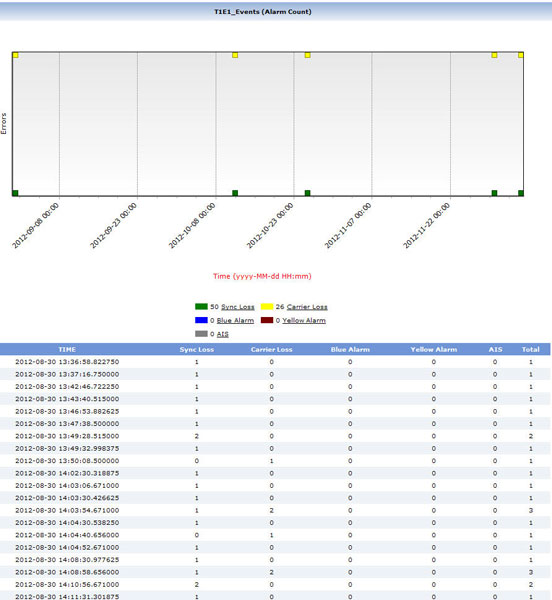Select green Sync Loss marker just after 2012-10-08

235,193
